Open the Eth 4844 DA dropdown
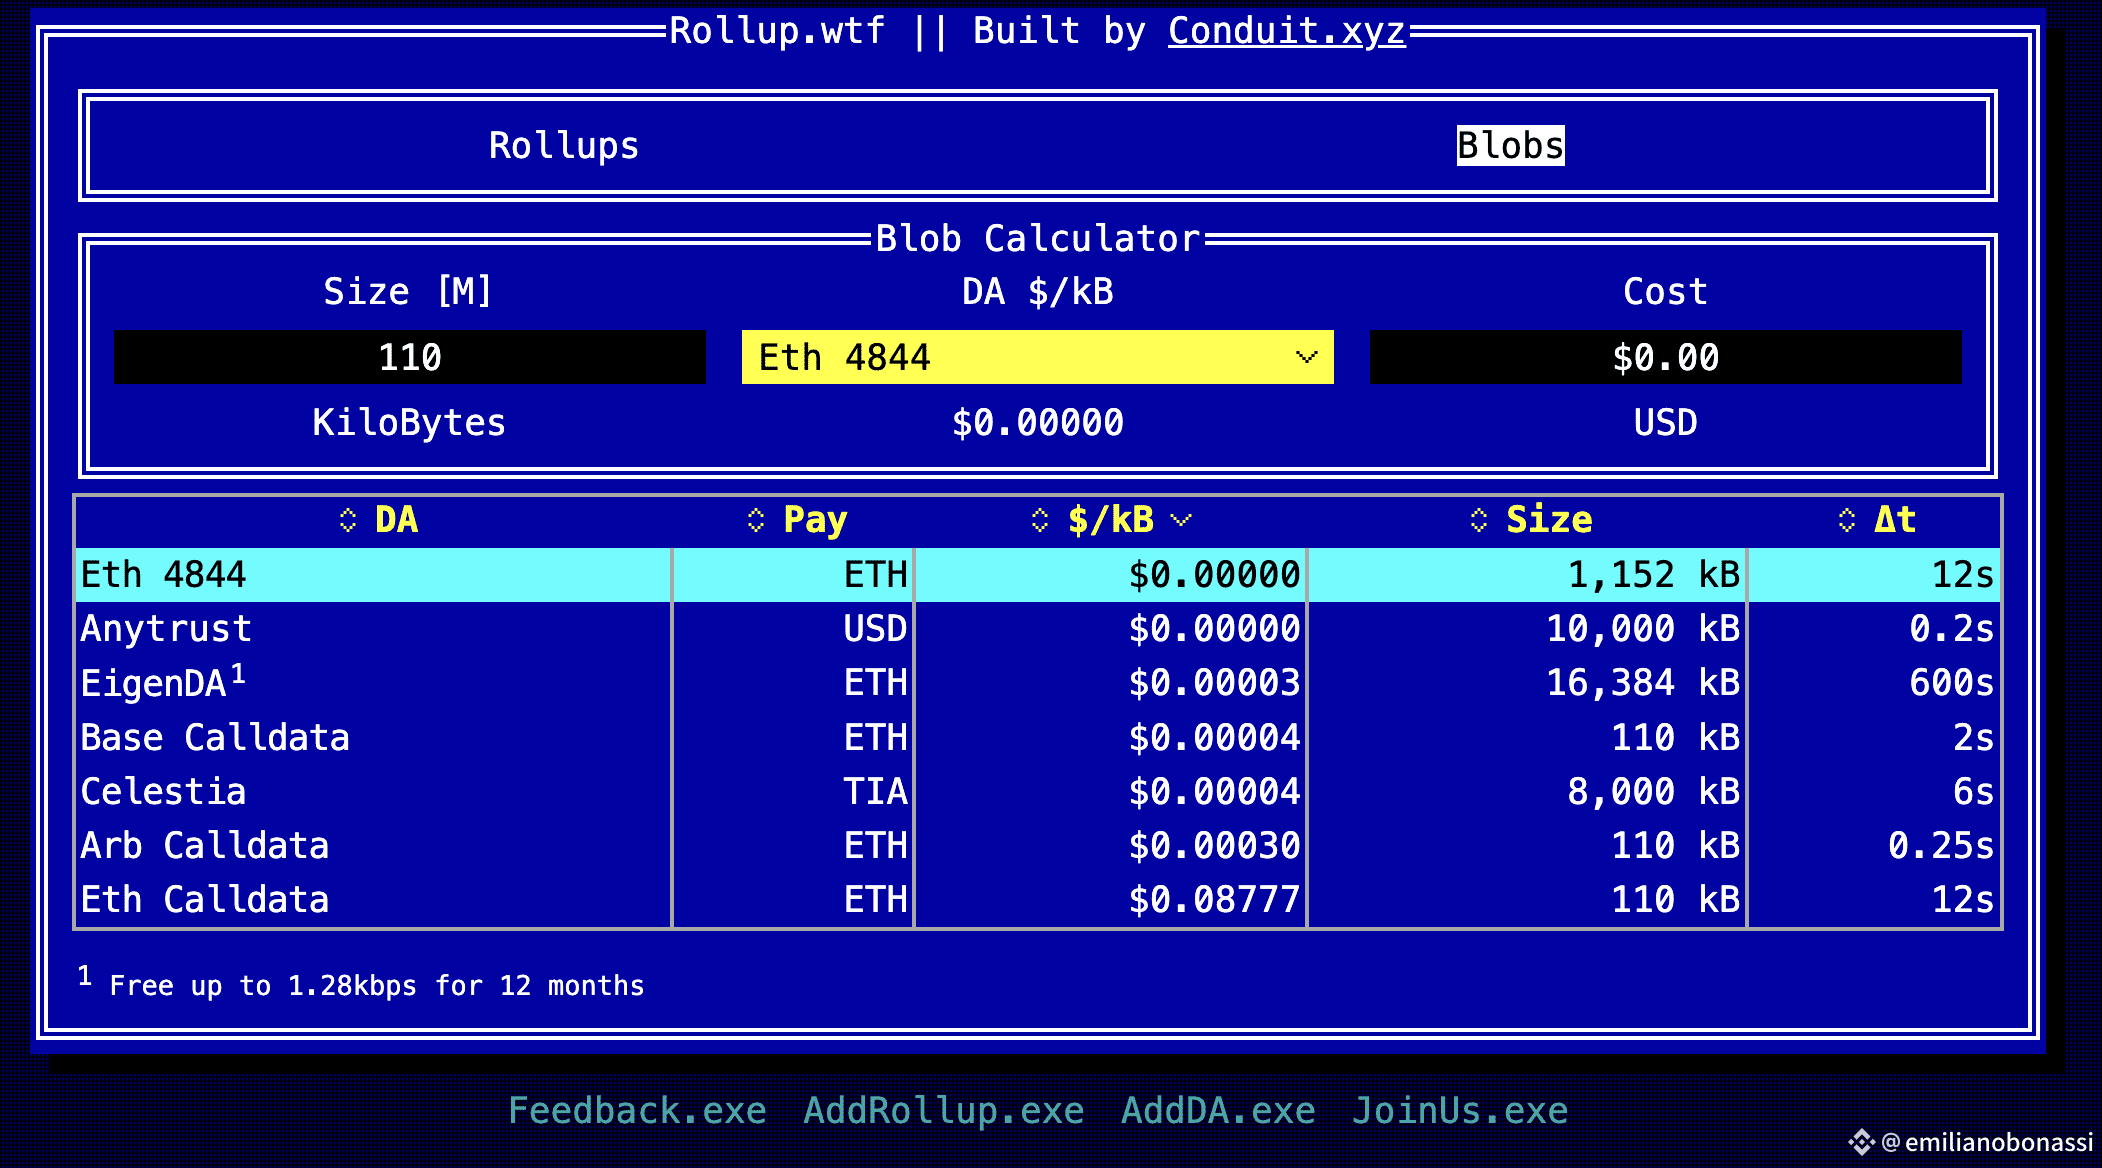Image resolution: width=2102 pixels, height=1168 pixels. (1038, 357)
